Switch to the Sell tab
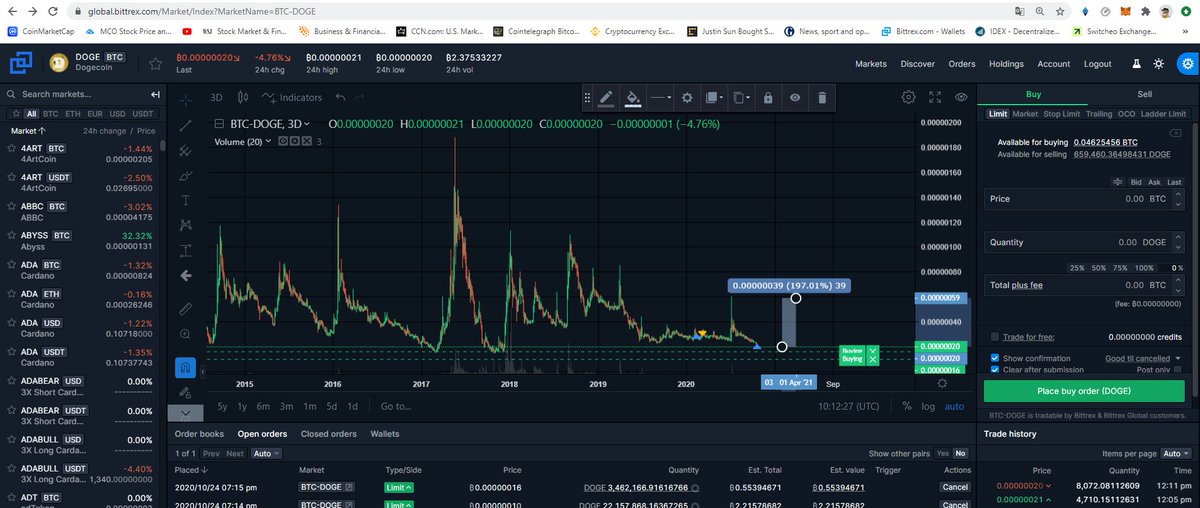1200x508 pixels. (x=1143, y=93)
